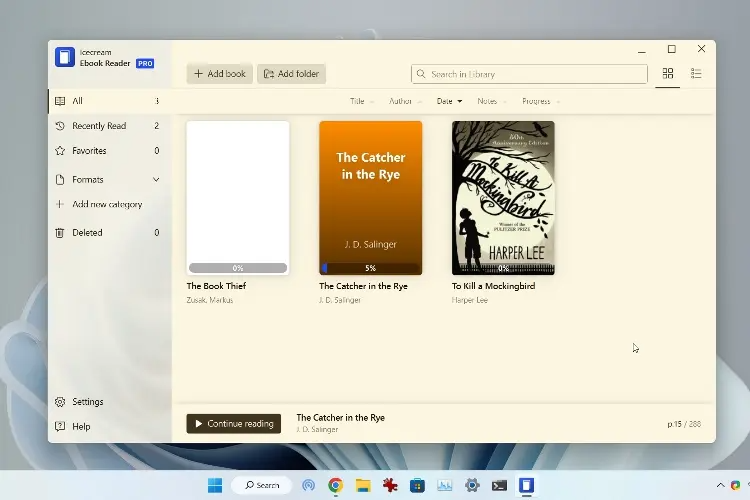Open Microsoft Store from taskbar
The image size is (750, 500).
(417, 485)
